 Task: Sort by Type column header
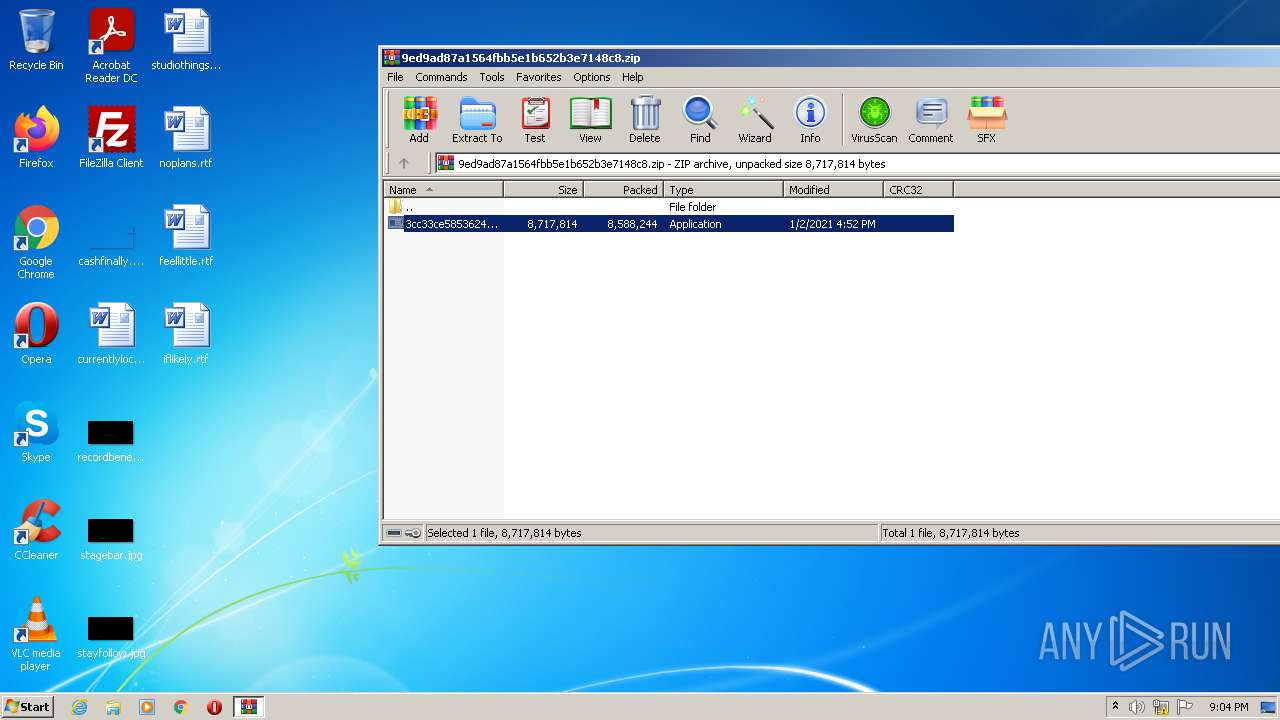tap(724, 189)
